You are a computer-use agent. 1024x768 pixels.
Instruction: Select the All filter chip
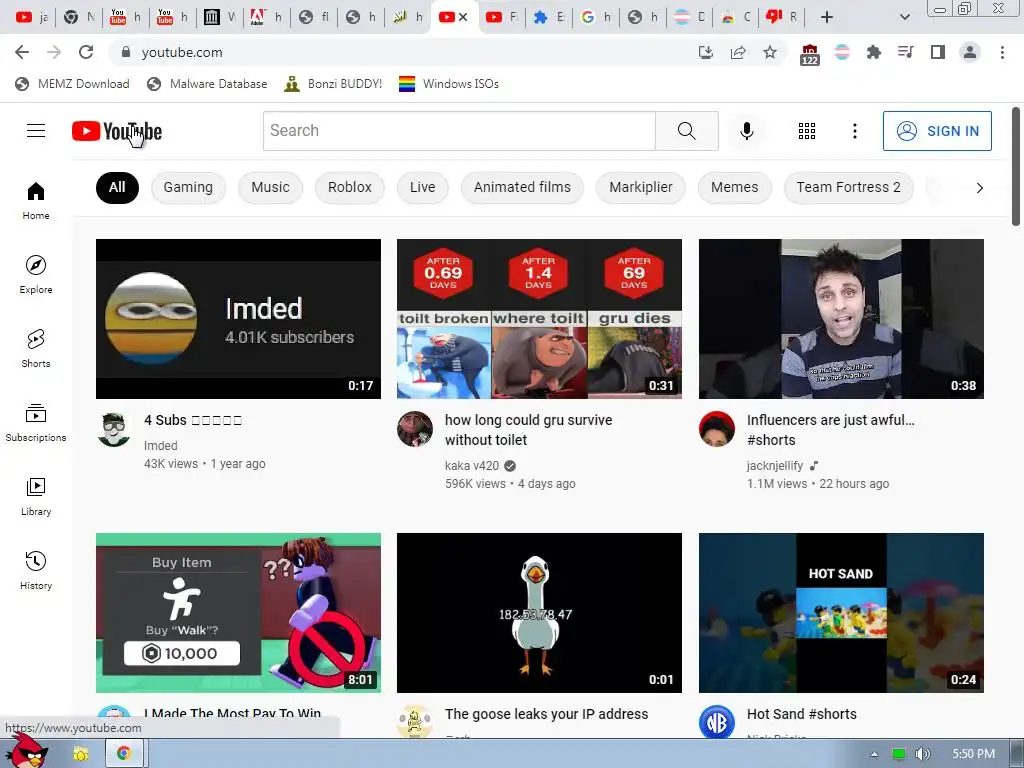click(x=117, y=187)
